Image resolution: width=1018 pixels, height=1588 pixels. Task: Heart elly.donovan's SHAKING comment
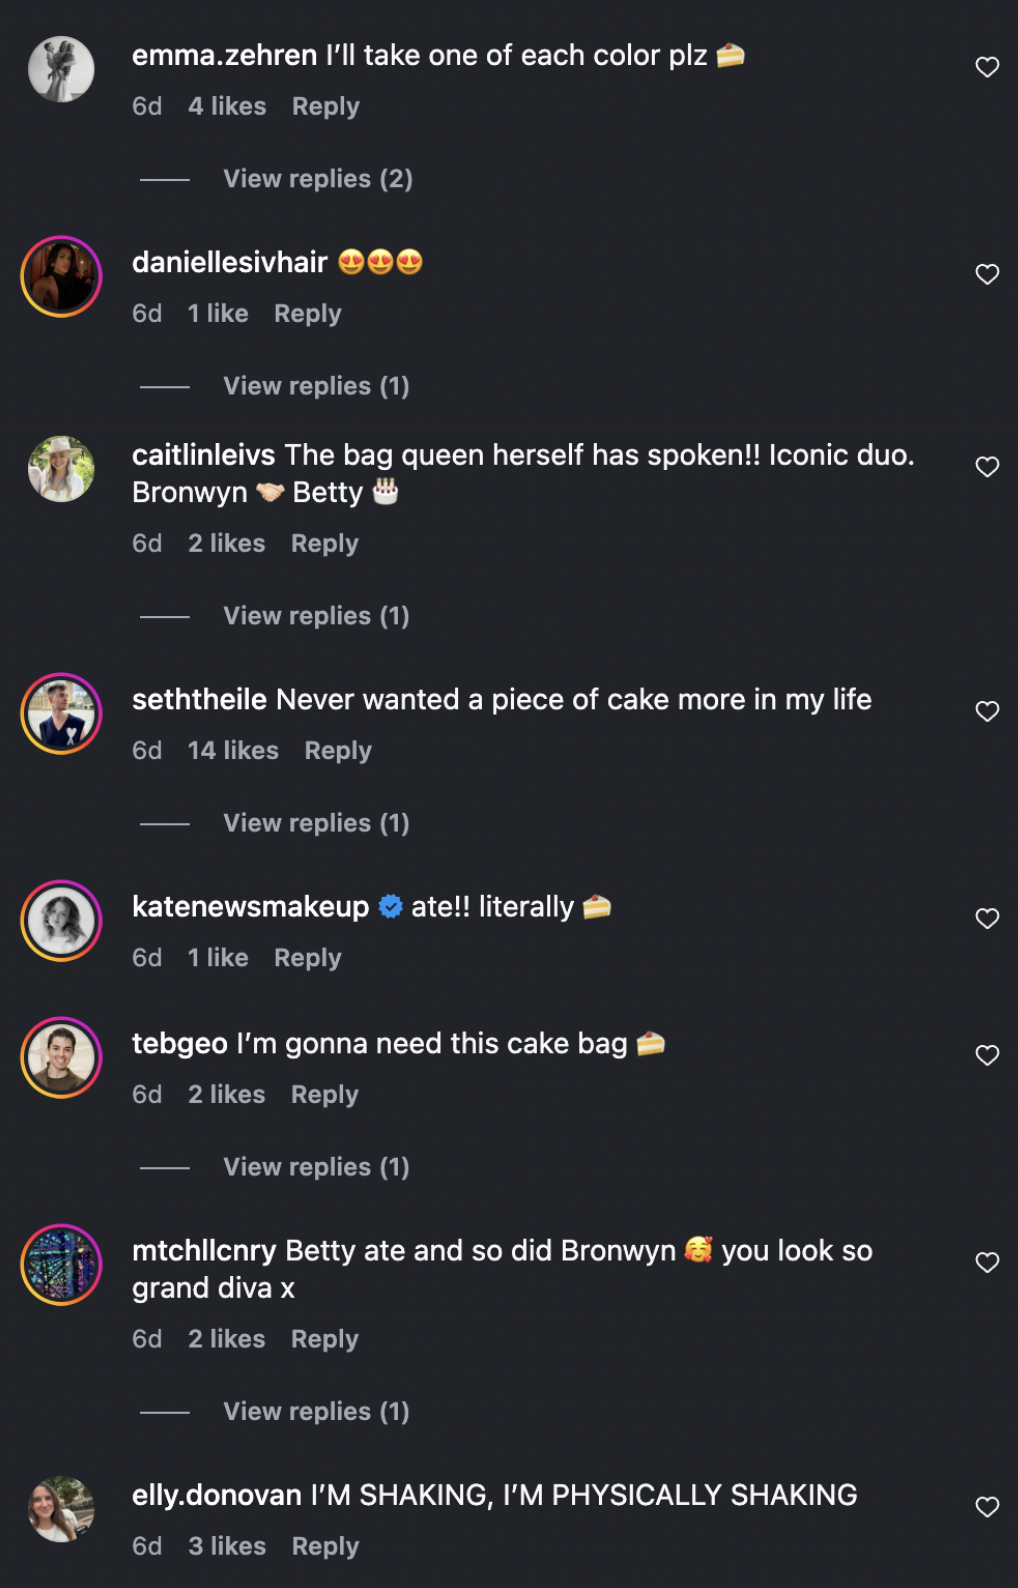987,1507
